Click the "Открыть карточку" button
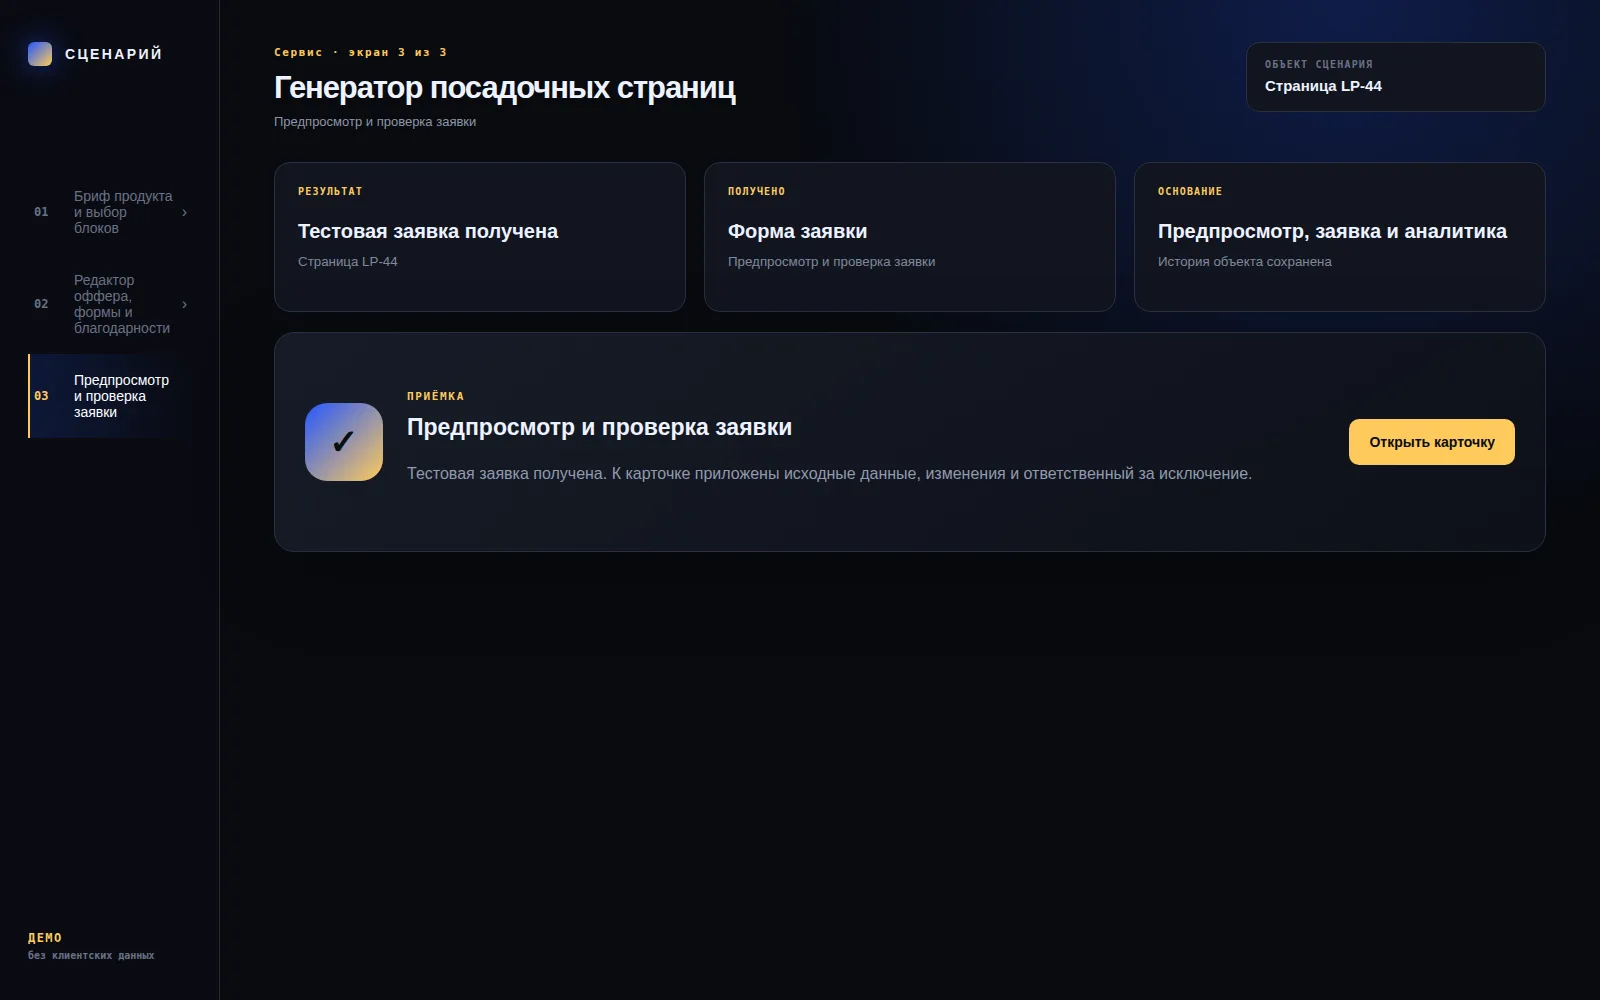 pyautogui.click(x=1432, y=442)
